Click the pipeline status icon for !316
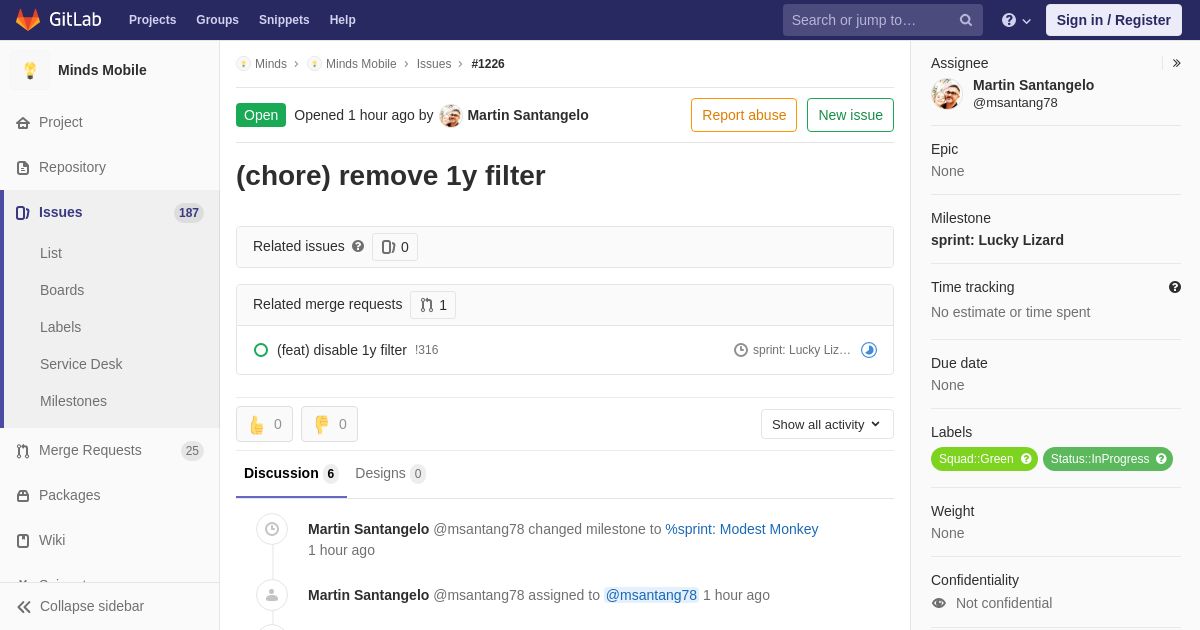1200x630 pixels. (x=869, y=350)
